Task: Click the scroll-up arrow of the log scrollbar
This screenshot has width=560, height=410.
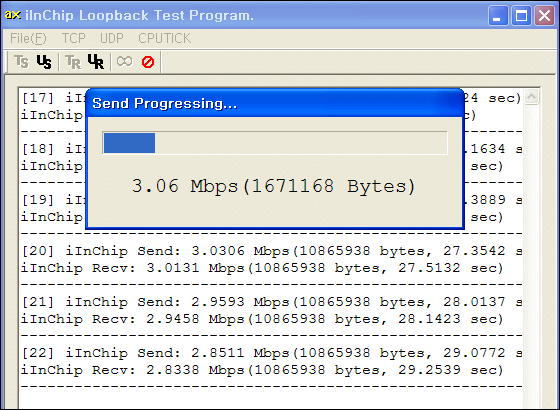Action: coord(532,97)
